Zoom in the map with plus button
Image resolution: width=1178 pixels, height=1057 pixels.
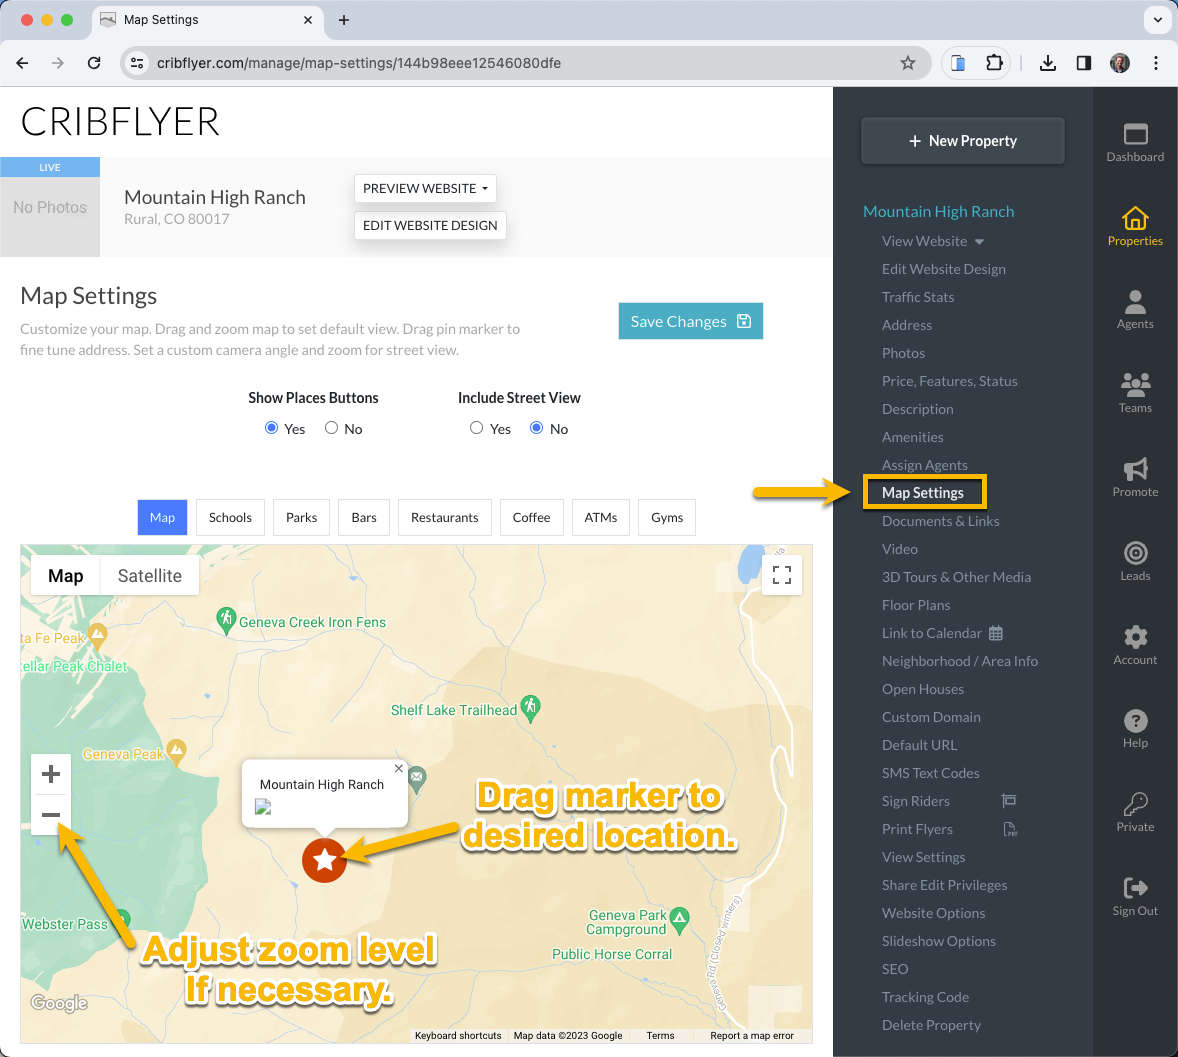pos(51,774)
